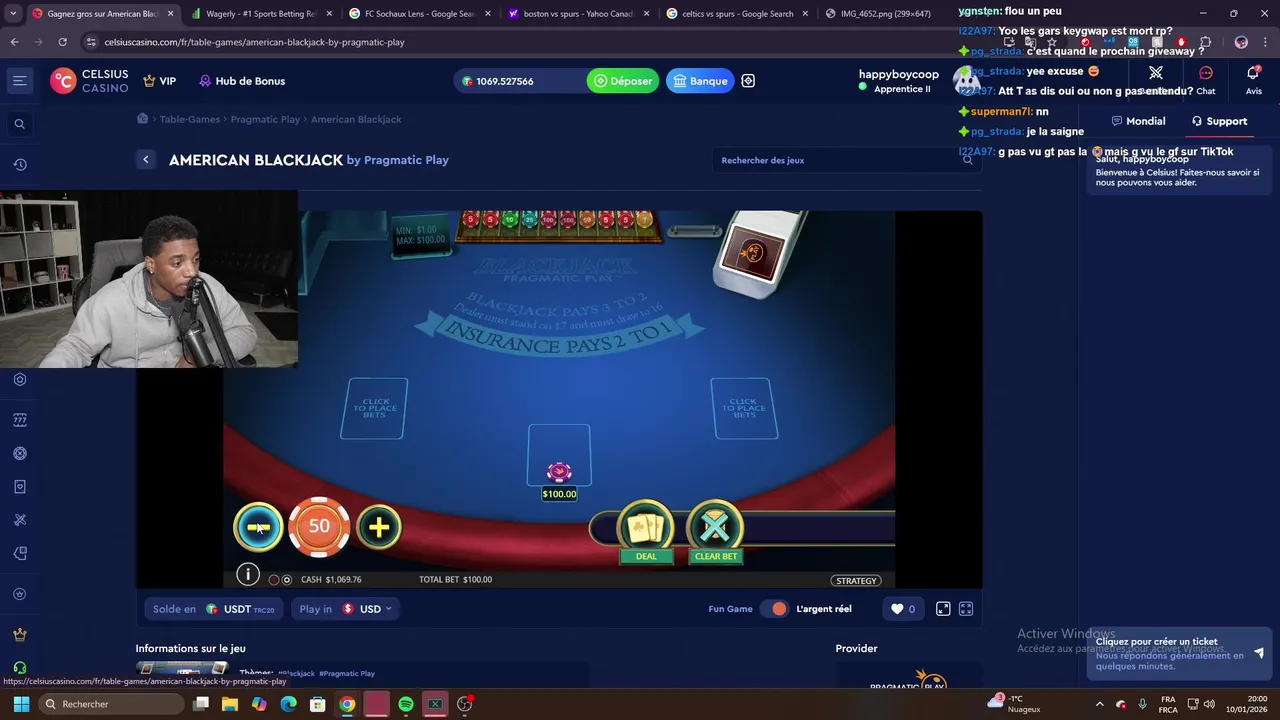Enter fullscreen game mode icon
The image size is (1280, 720).
[x=966, y=608]
